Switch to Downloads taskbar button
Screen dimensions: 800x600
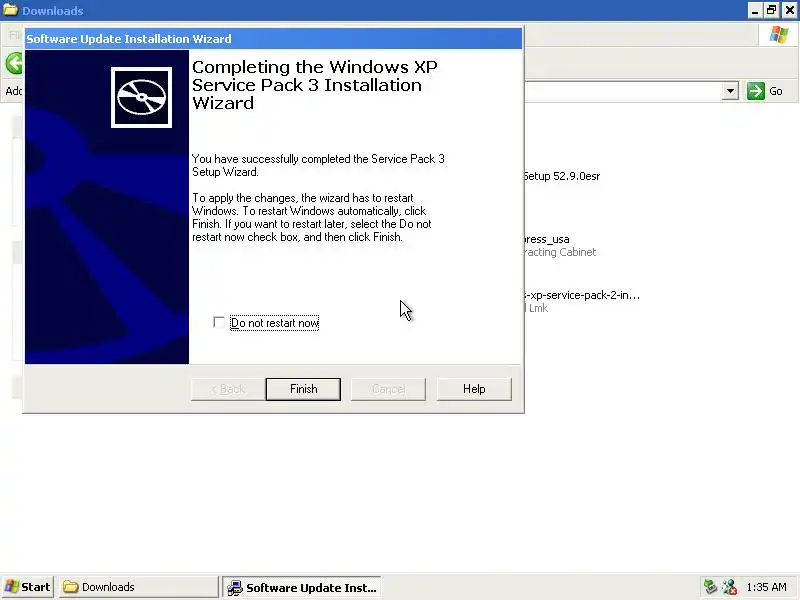(x=138, y=587)
